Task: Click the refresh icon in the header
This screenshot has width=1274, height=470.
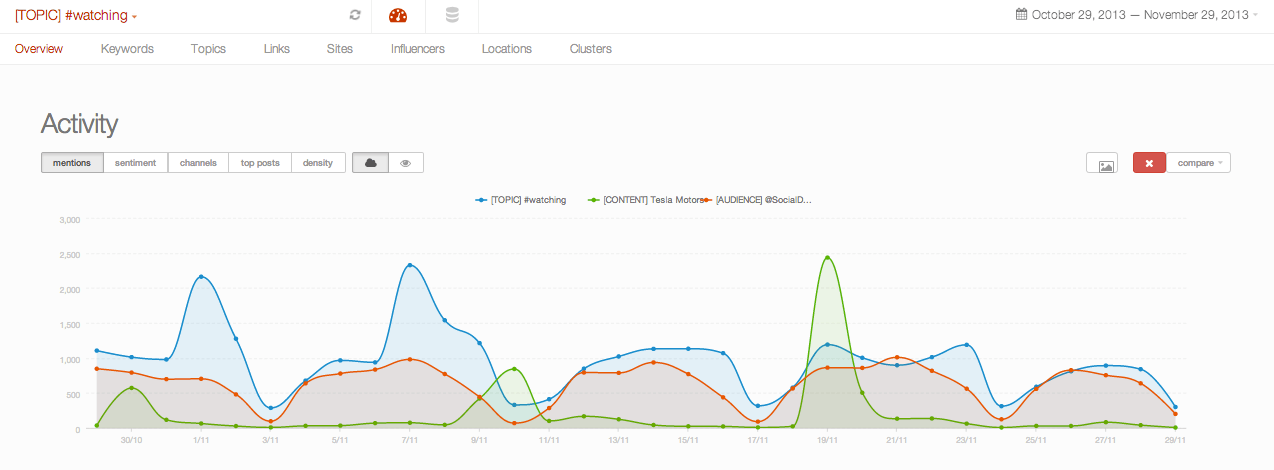Action: pos(355,15)
